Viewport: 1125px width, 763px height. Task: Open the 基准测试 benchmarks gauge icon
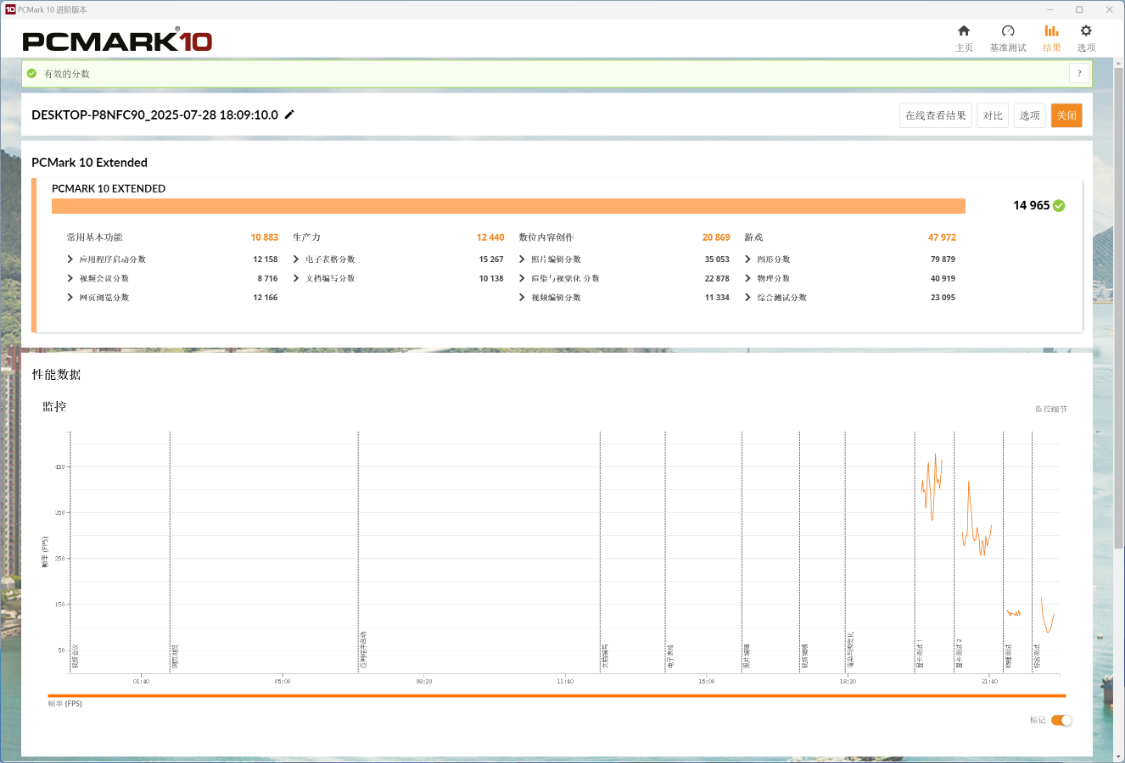[1008, 31]
